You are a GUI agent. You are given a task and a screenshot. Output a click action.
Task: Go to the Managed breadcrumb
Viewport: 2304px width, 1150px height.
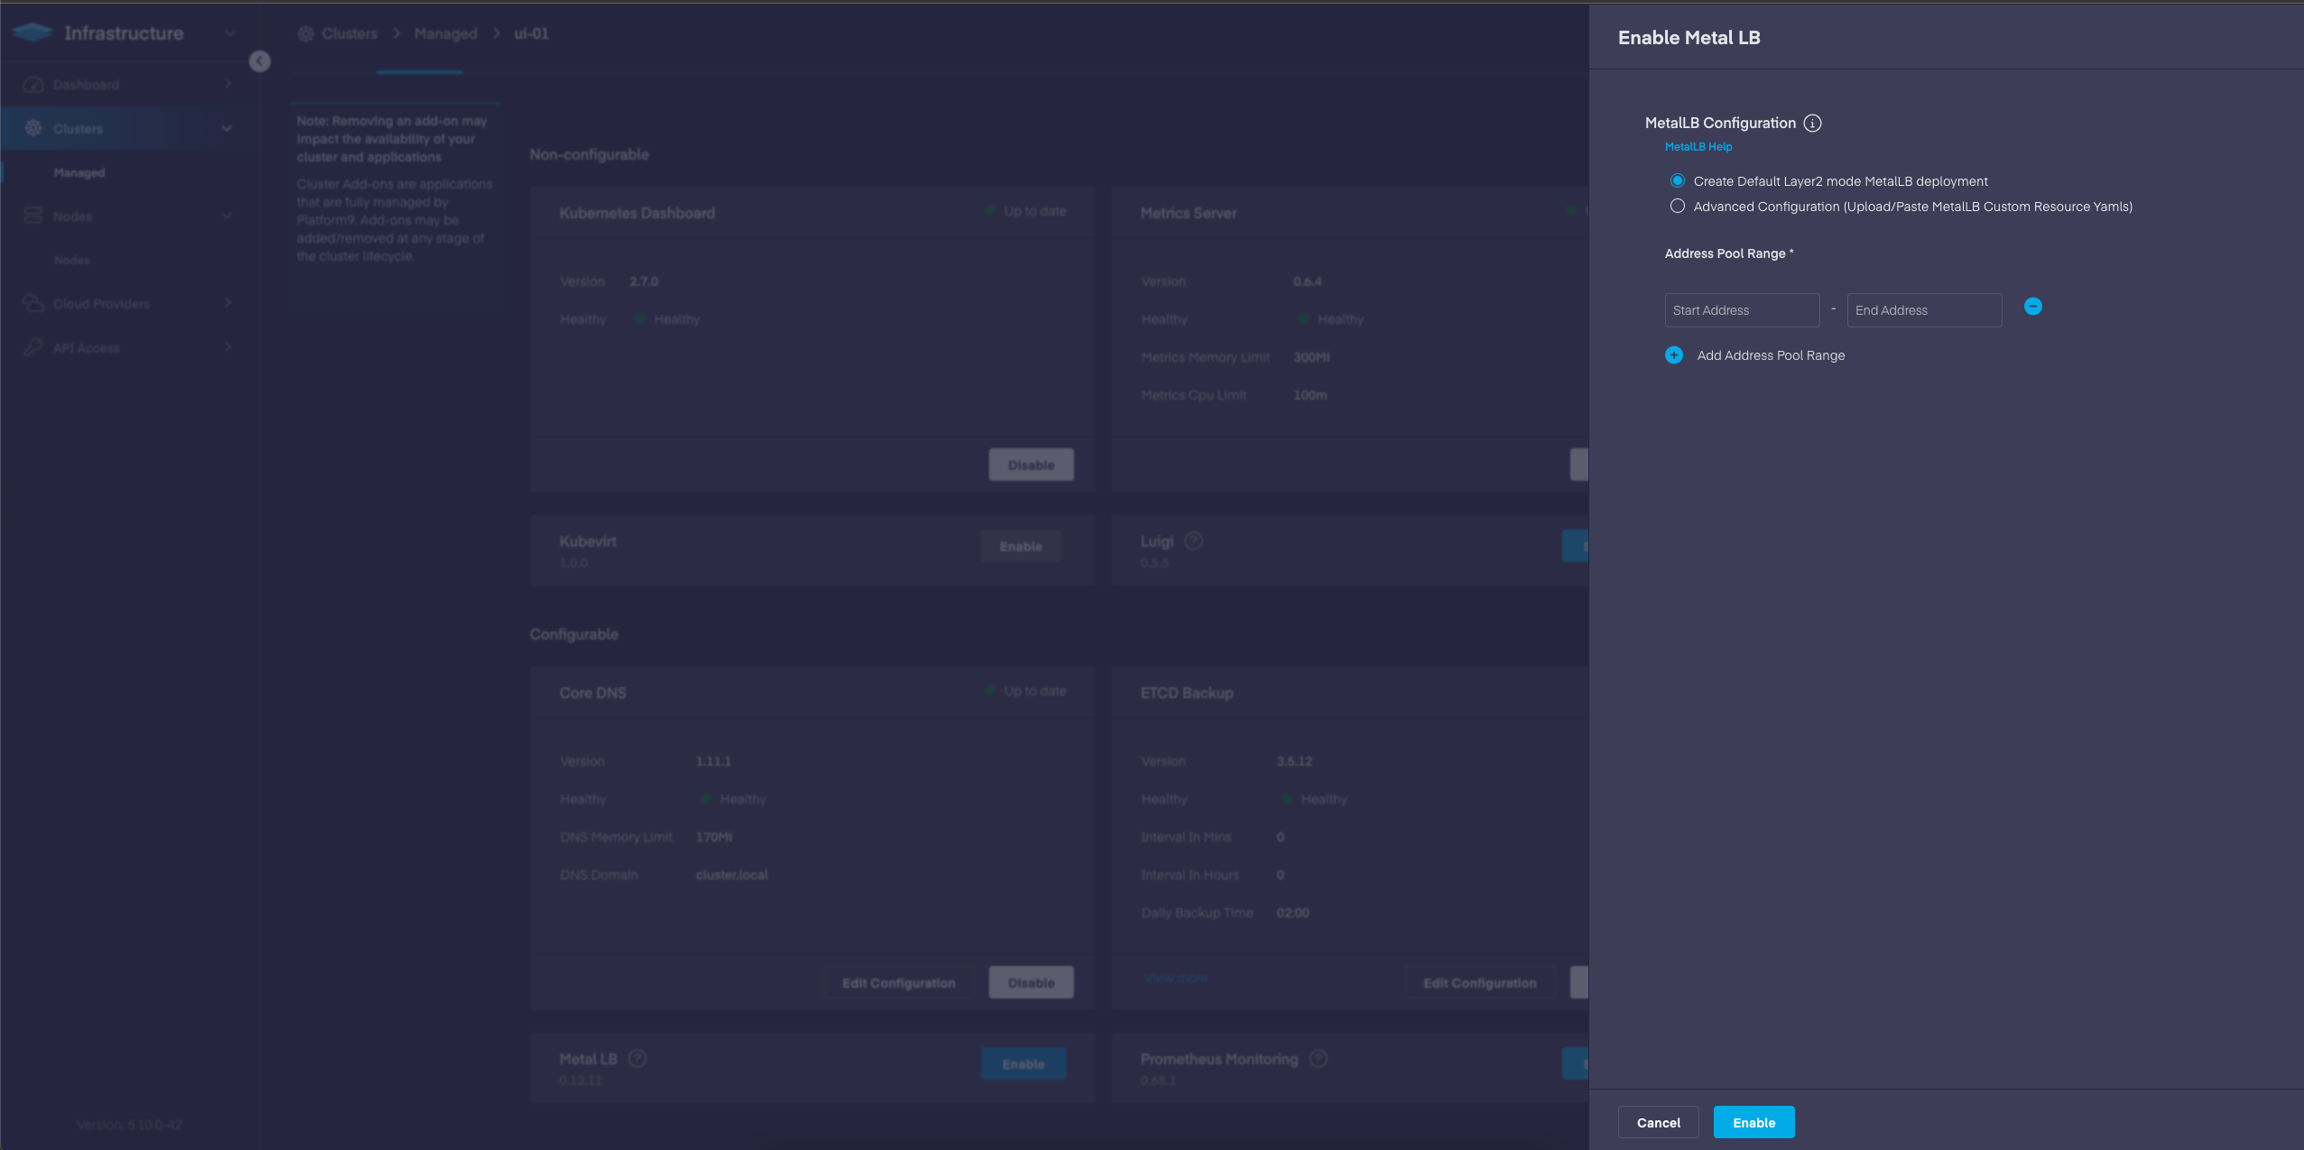(445, 34)
